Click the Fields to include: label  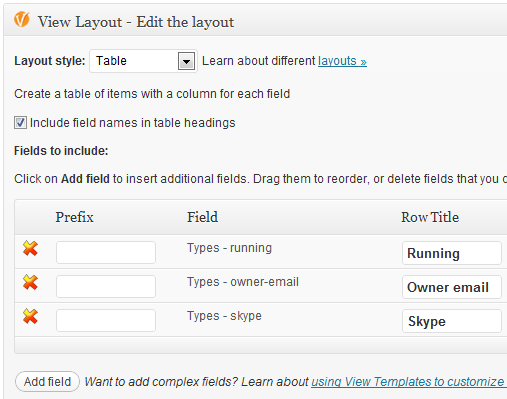pos(61,151)
